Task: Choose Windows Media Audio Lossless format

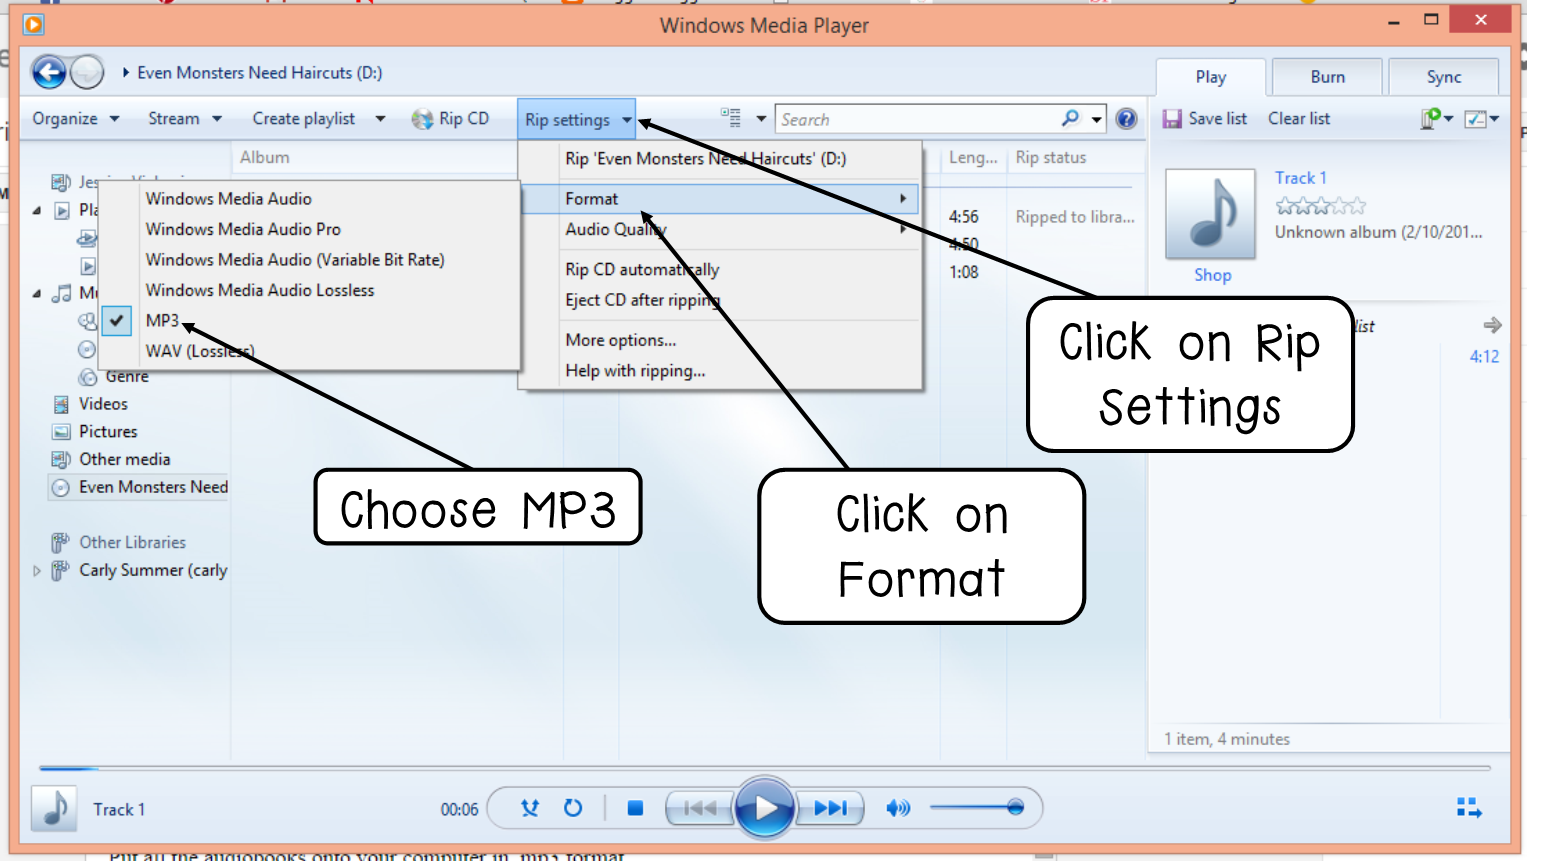Action: (260, 290)
